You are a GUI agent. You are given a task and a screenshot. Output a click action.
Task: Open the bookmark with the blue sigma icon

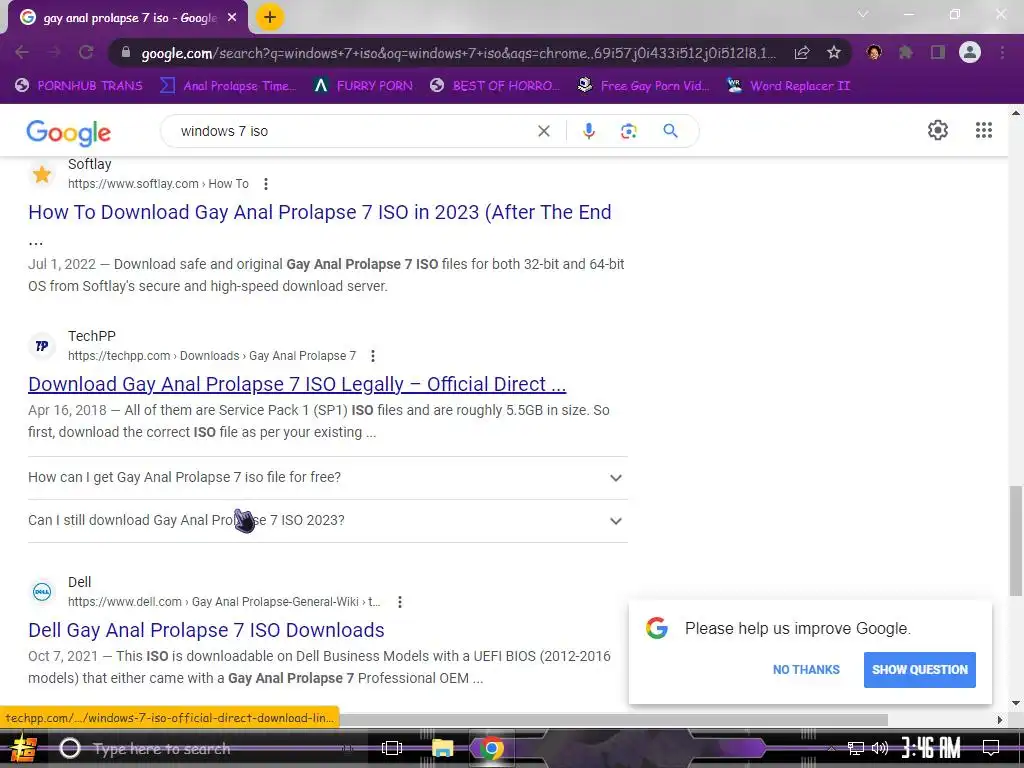(x=228, y=86)
